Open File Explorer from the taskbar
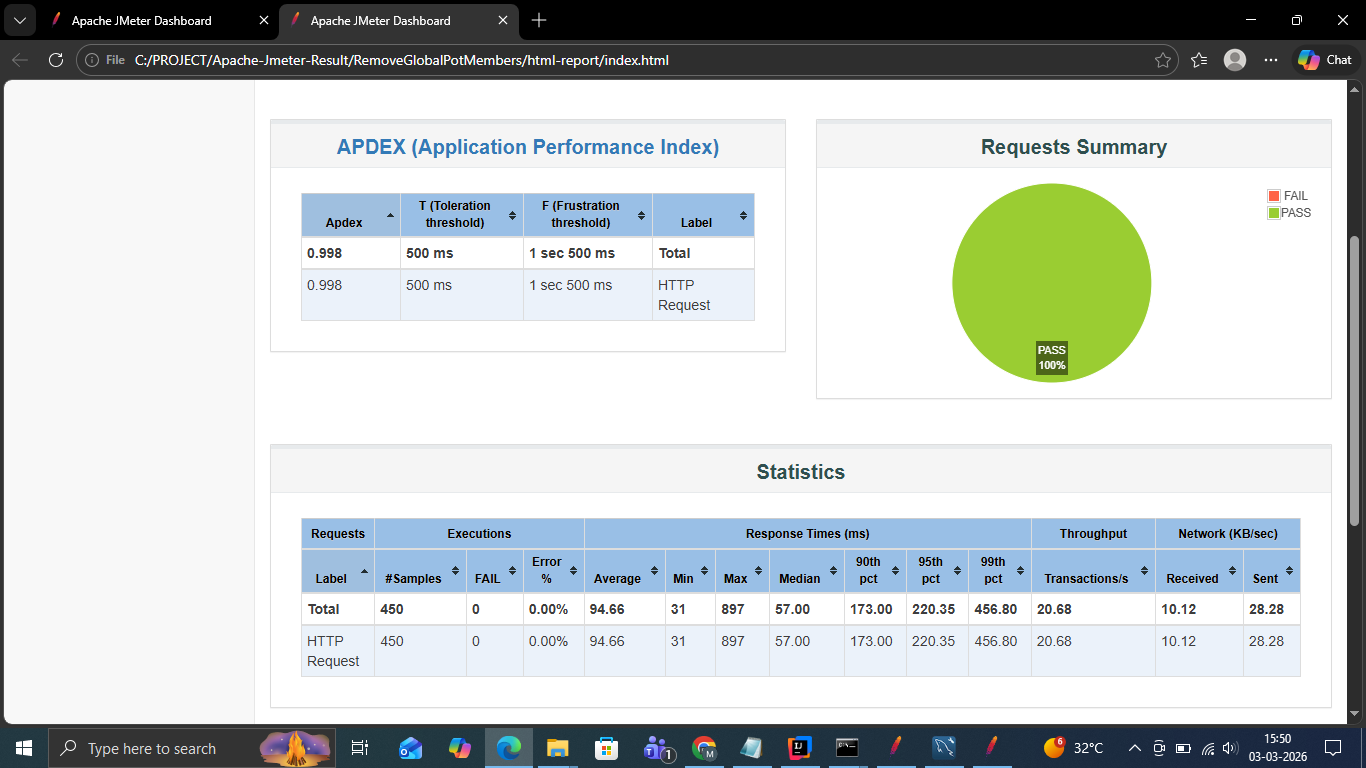This screenshot has width=1366, height=768. tap(557, 748)
